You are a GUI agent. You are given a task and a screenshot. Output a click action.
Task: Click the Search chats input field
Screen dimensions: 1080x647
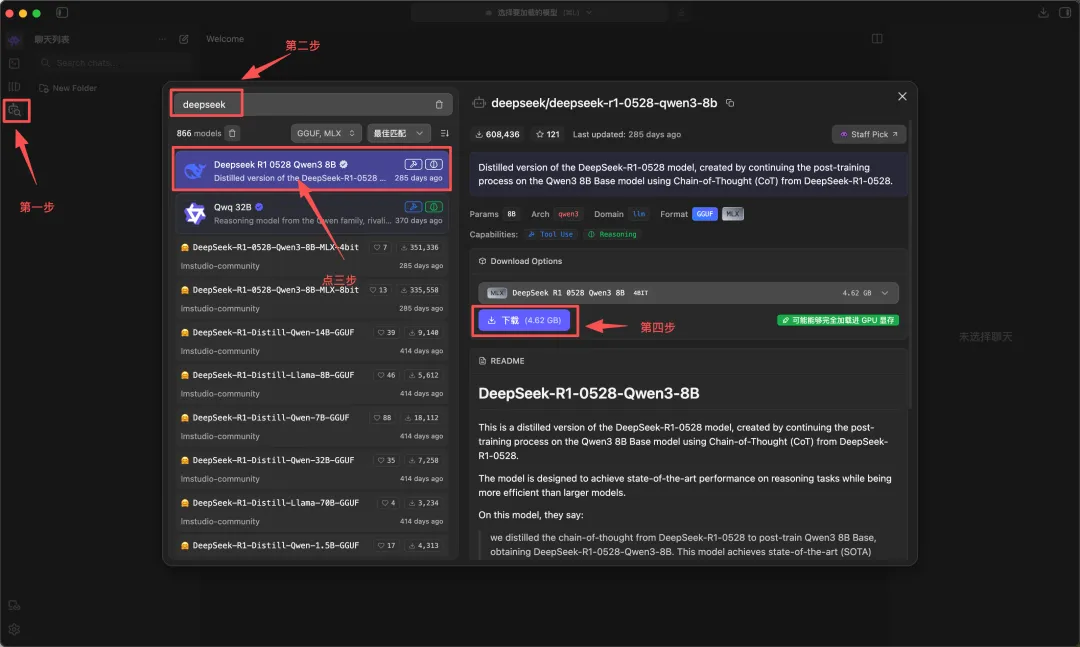(114, 63)
